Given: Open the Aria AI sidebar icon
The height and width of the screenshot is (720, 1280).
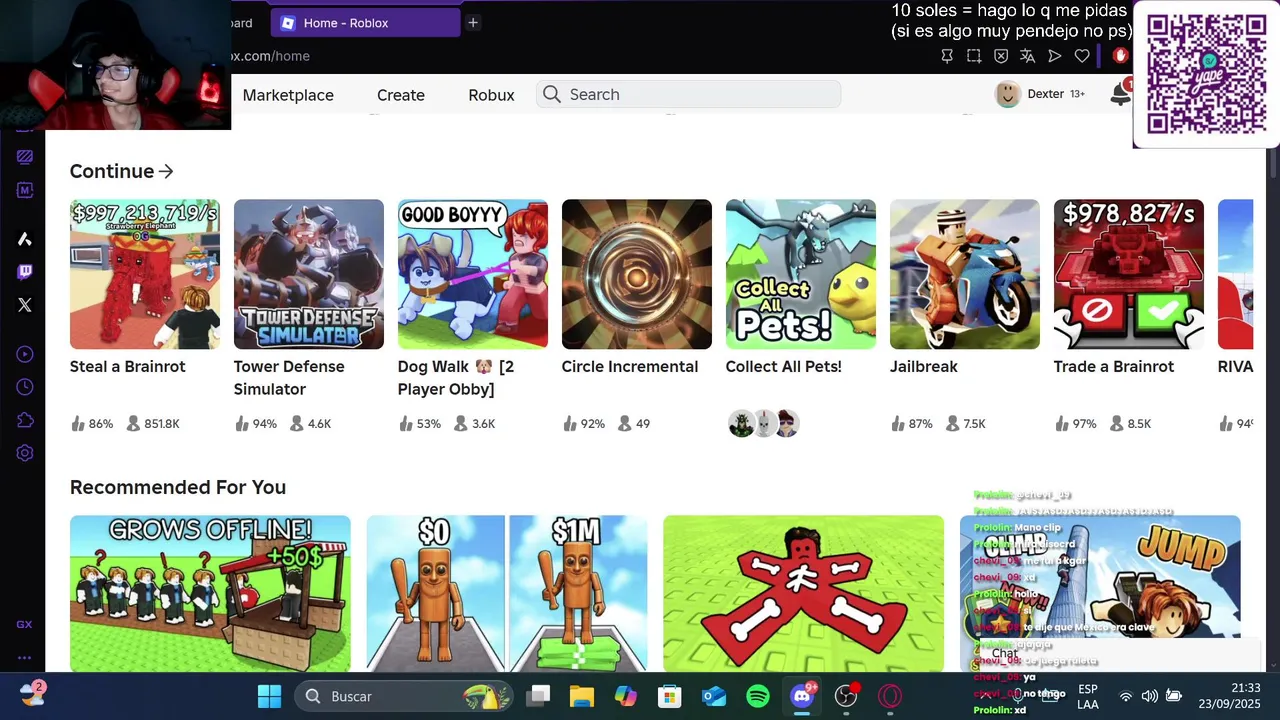Looking at the screenshot, I should (25, 239).
